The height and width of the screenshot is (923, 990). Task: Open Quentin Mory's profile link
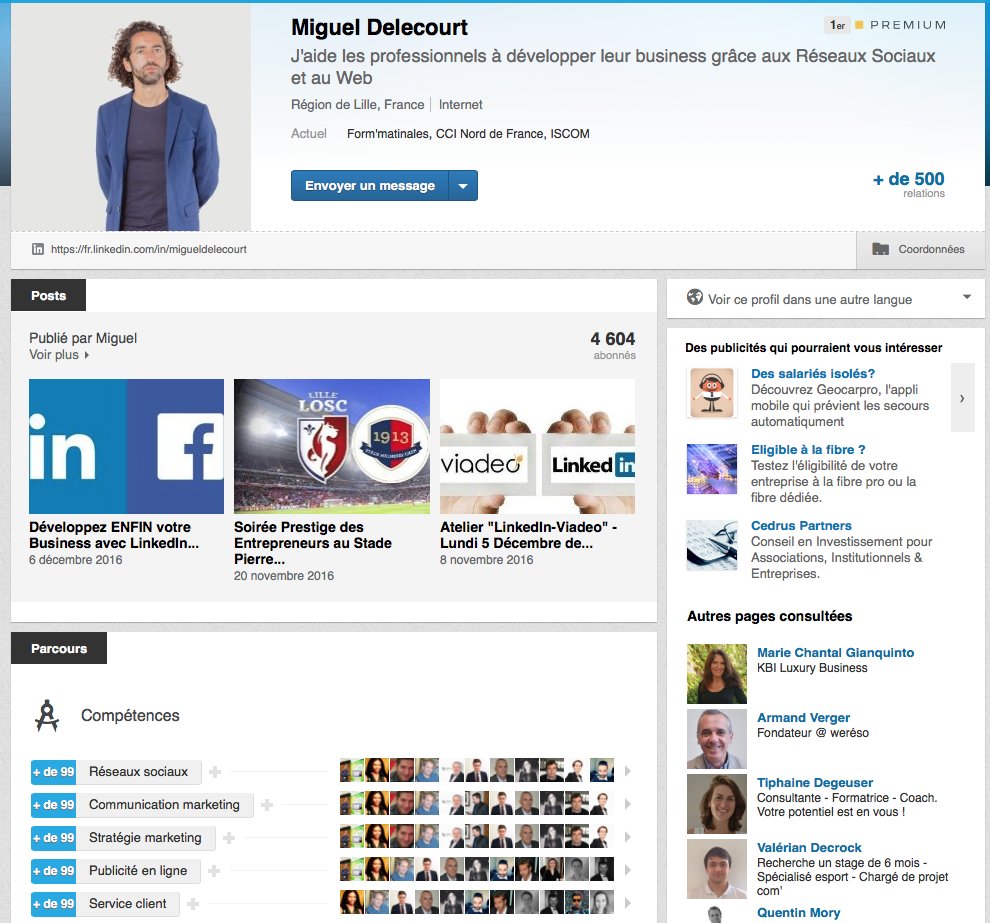(x=798, y=913)
